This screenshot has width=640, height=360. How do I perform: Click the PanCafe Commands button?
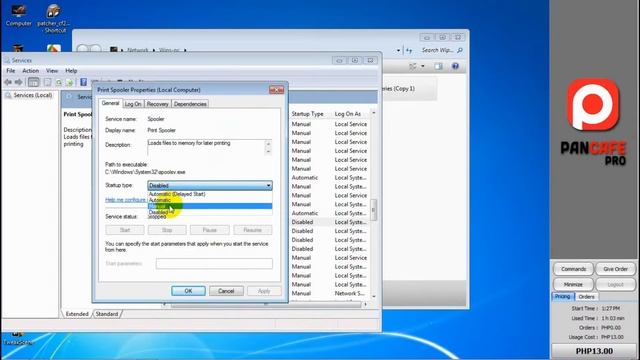click(x=573, y=269)
